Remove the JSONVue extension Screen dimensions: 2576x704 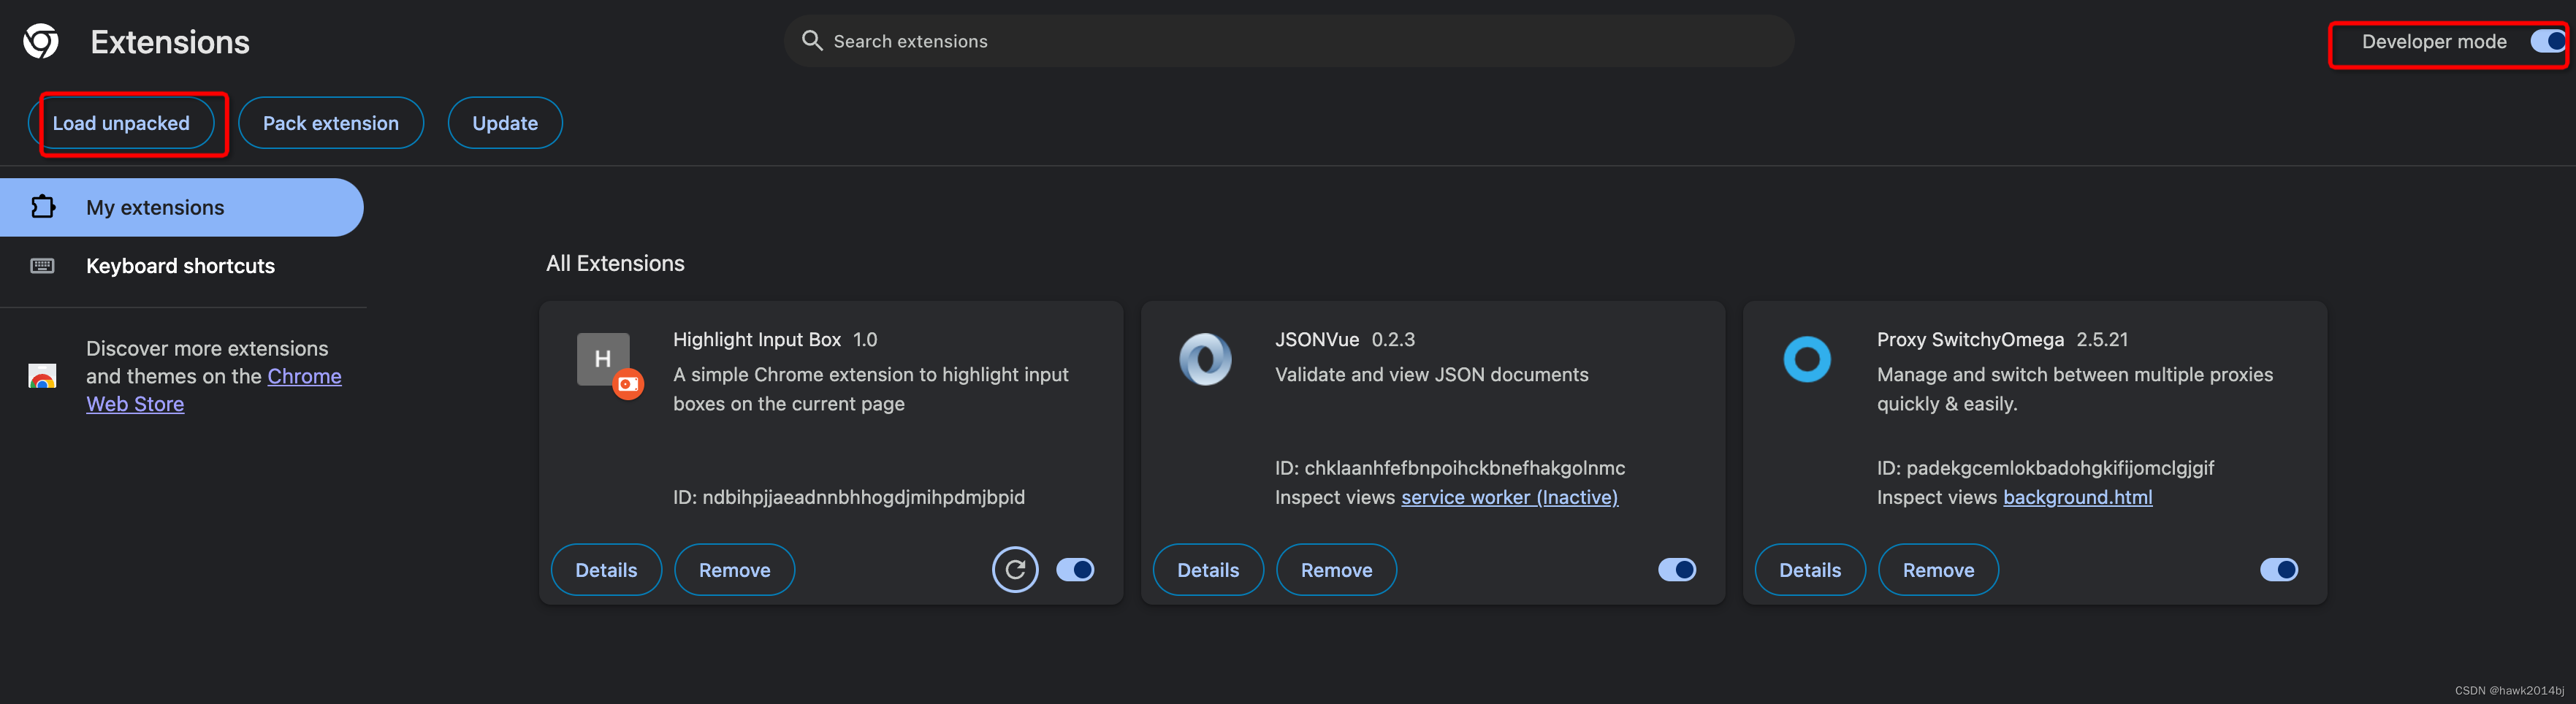(1337, 570)
